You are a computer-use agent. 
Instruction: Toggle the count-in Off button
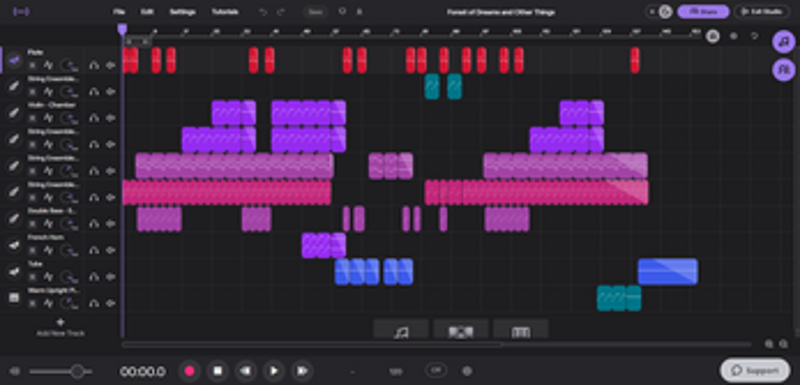click(436, 371)
